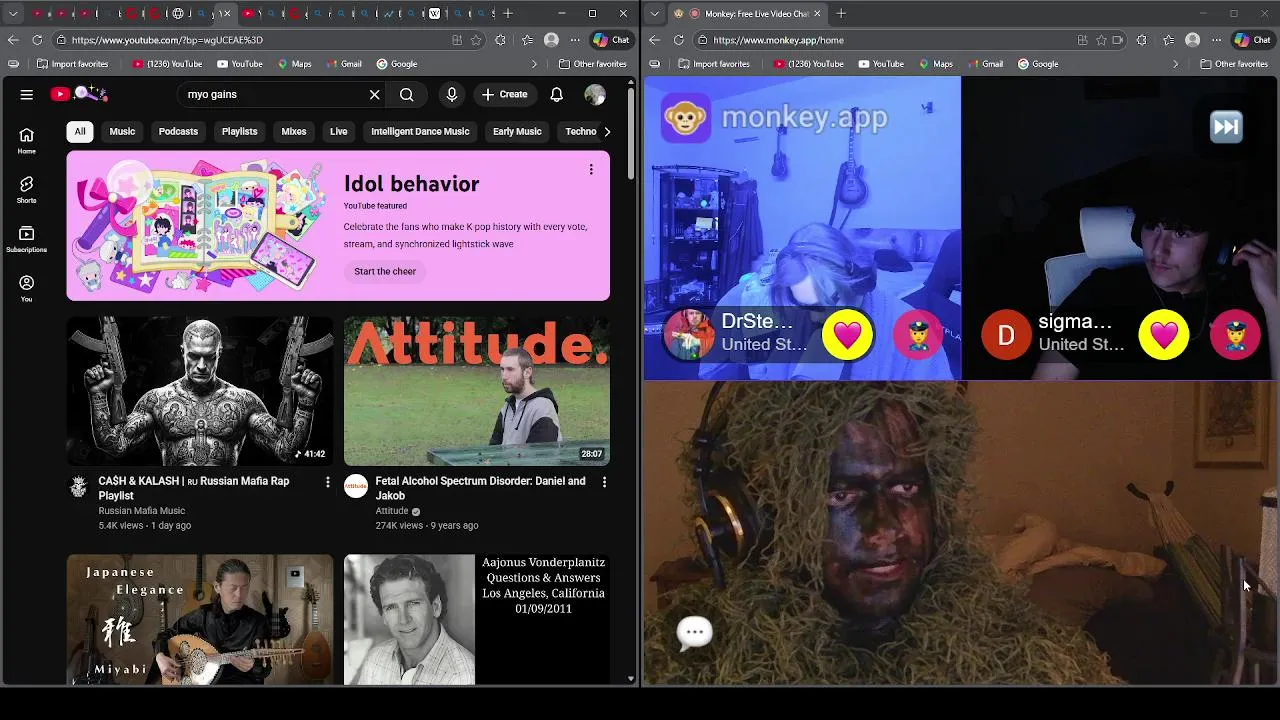
Task: Open Maps bookmark in YouTube window
Action: pos(294,64)
